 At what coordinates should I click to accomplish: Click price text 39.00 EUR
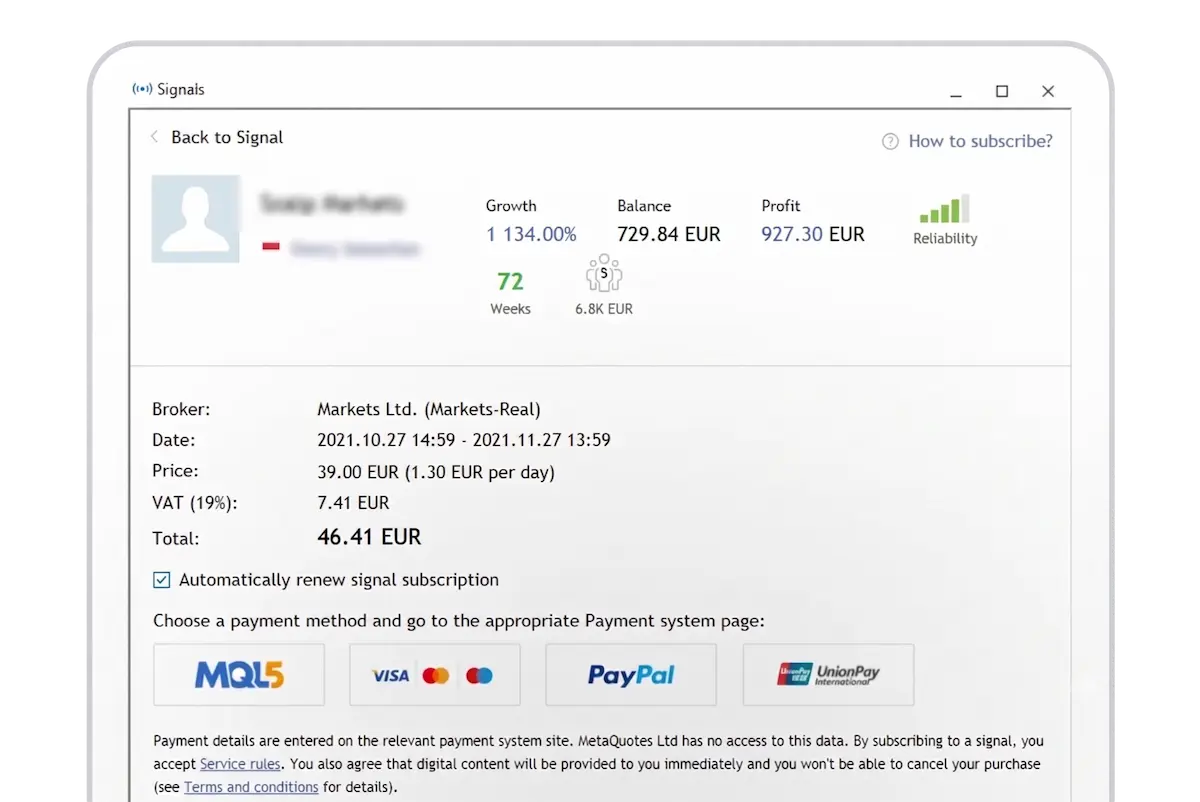tap(357, 472)
